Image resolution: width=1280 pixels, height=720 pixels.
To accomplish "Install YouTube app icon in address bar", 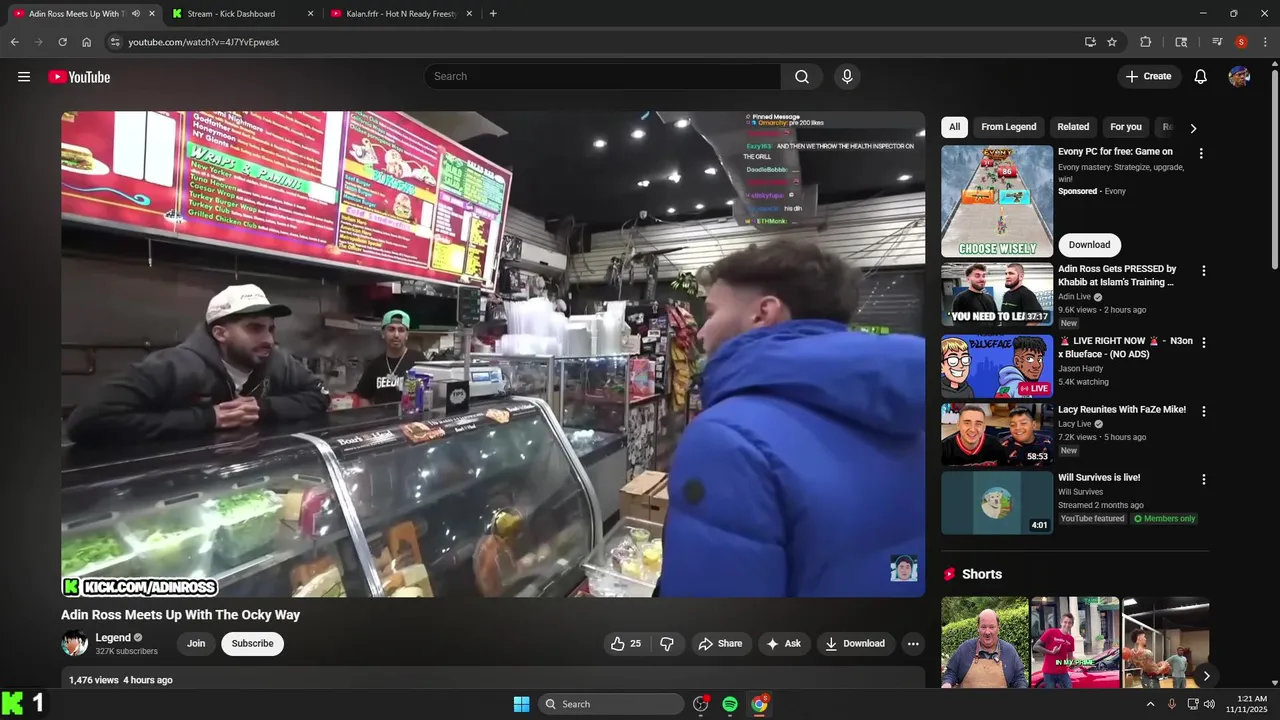I will [x=1090, y=42].
